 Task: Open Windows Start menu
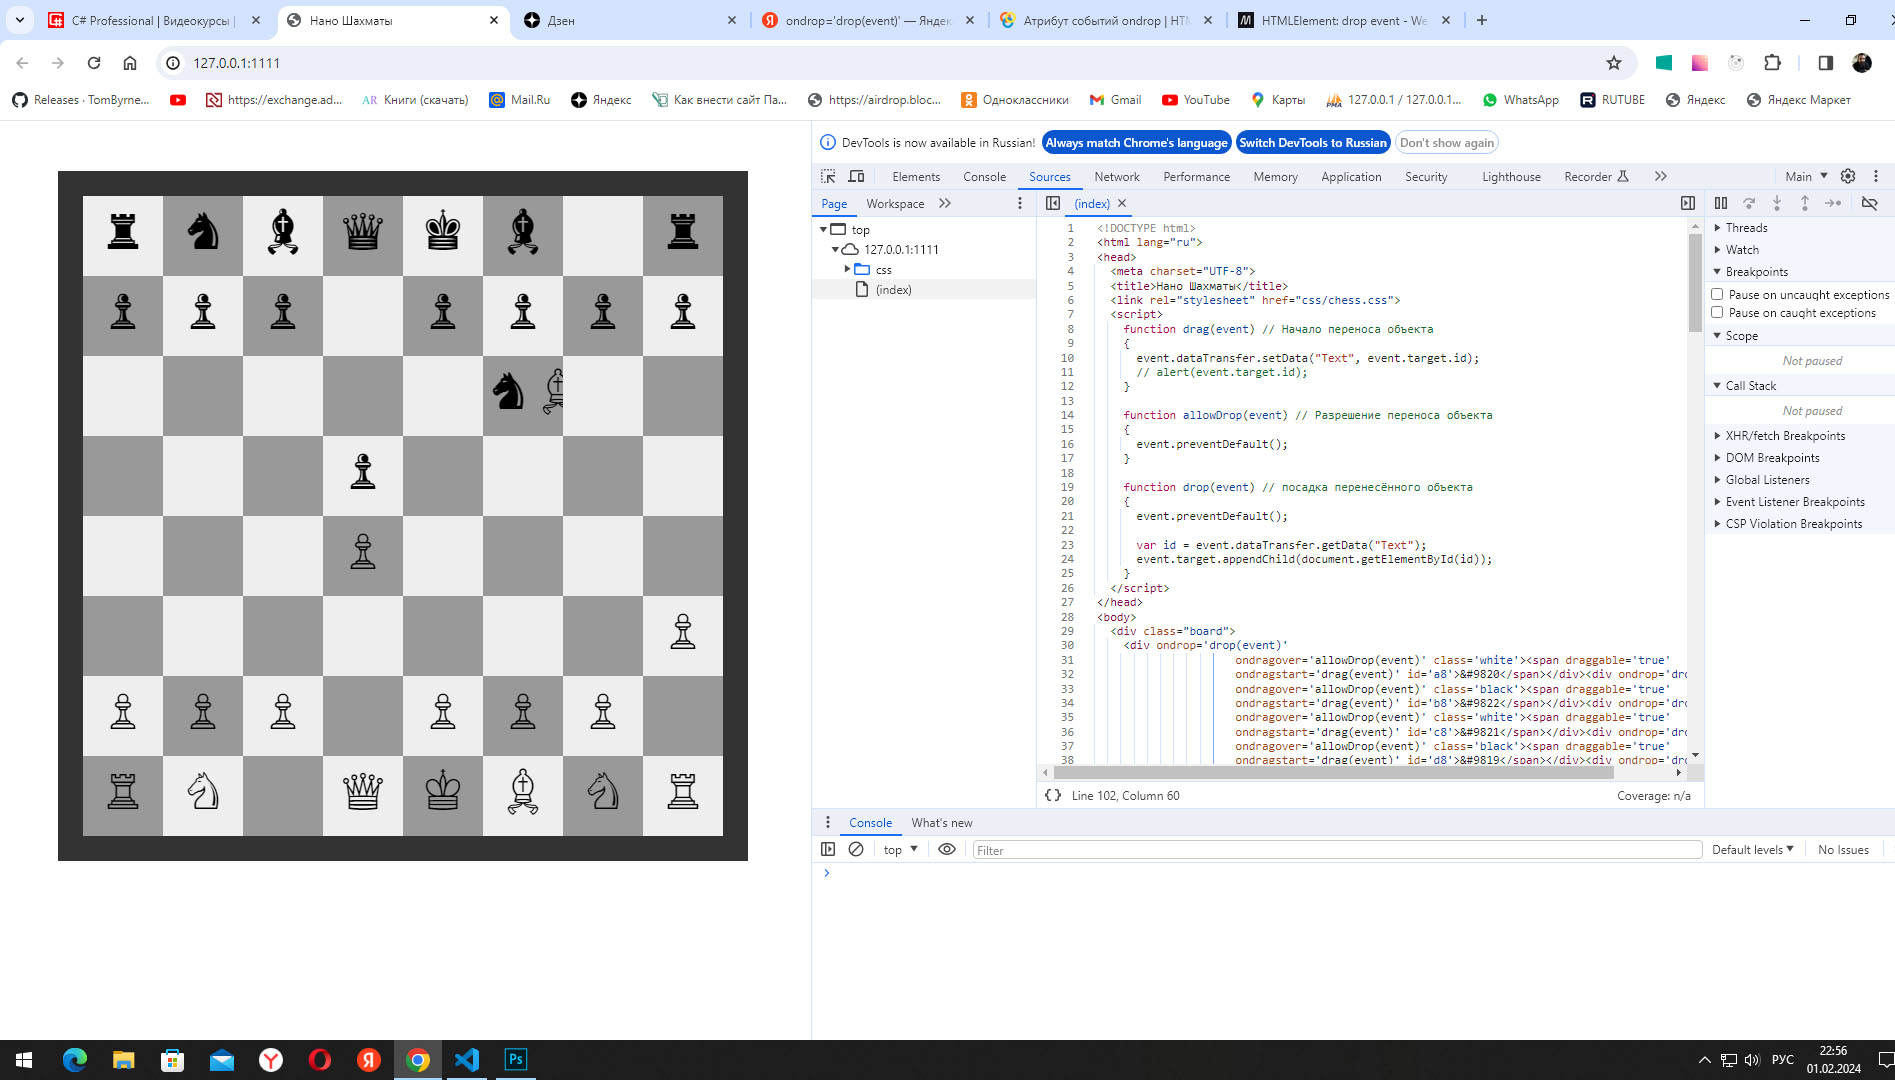pyautogui.click(x=24, y=1059)
